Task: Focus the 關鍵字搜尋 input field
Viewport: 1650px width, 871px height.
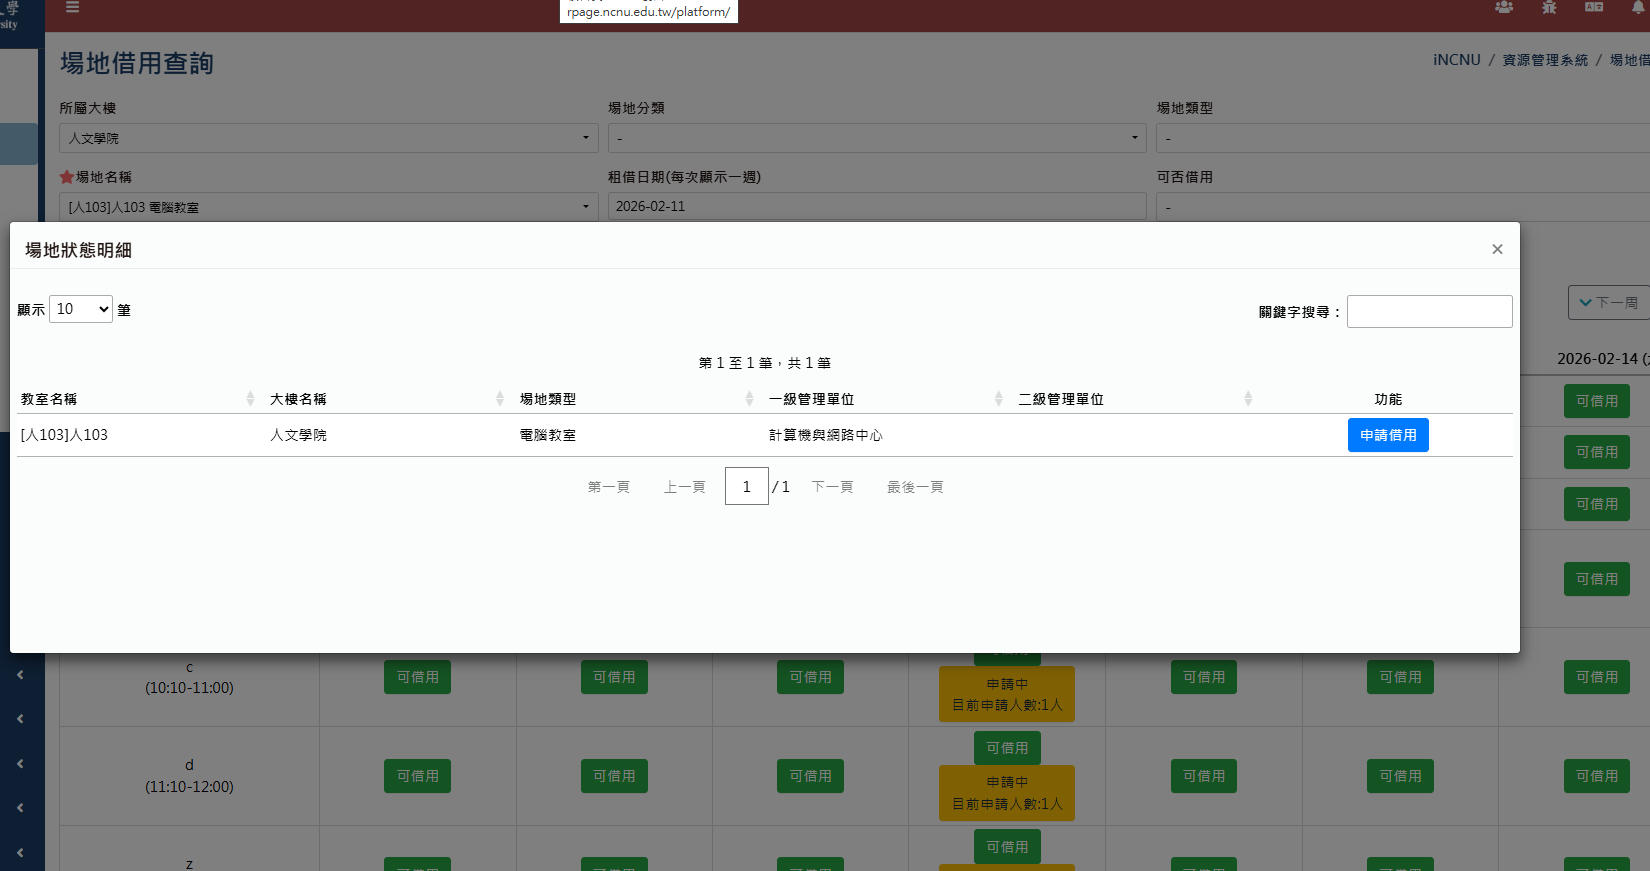Action: 1429,311
